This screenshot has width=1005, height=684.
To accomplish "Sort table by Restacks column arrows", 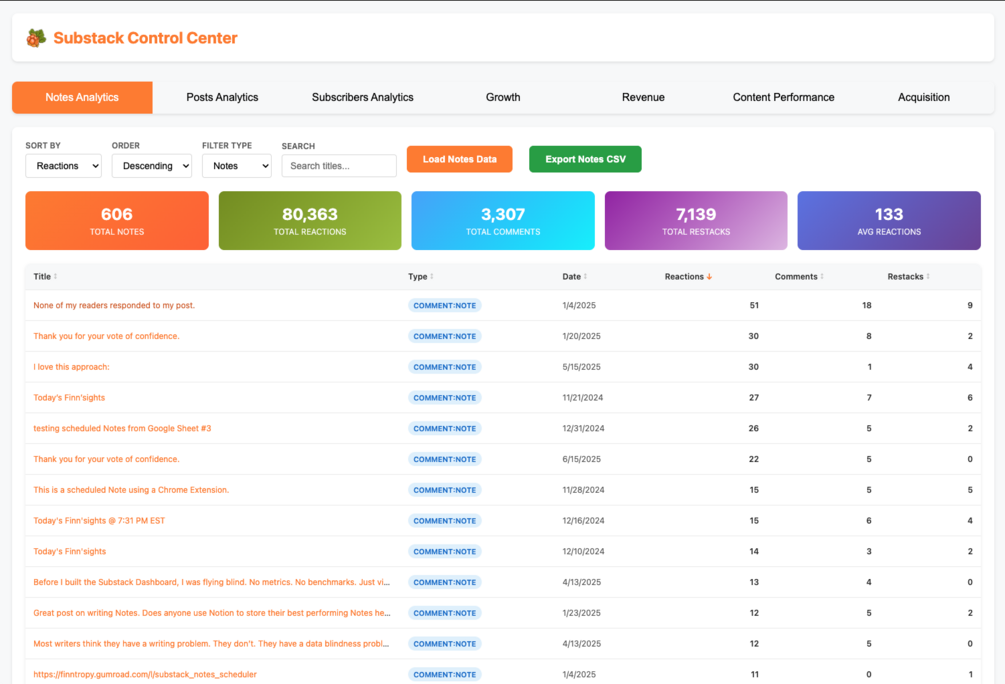I will point(927,276).
